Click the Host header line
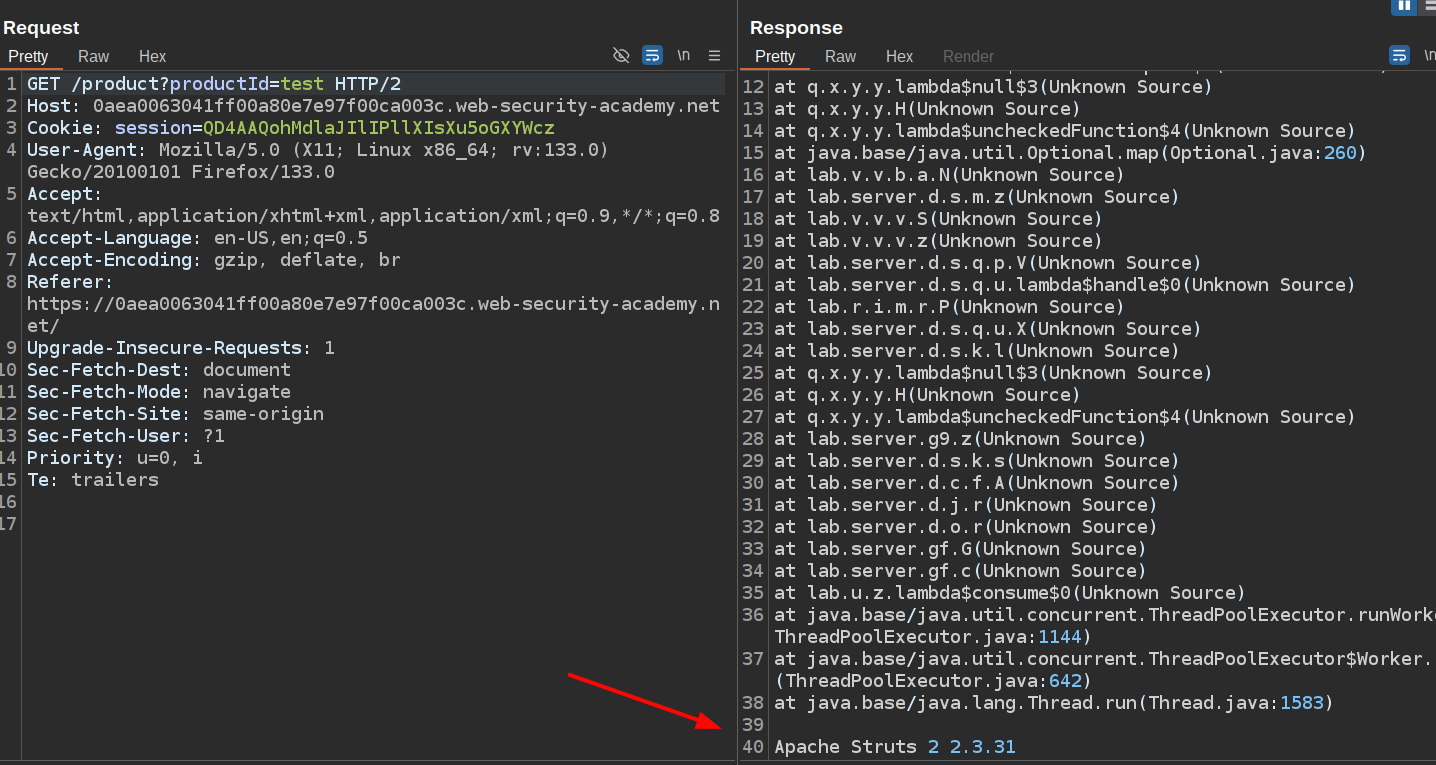Viewport: 1436px width, 765px height. [x=373, y=106]
